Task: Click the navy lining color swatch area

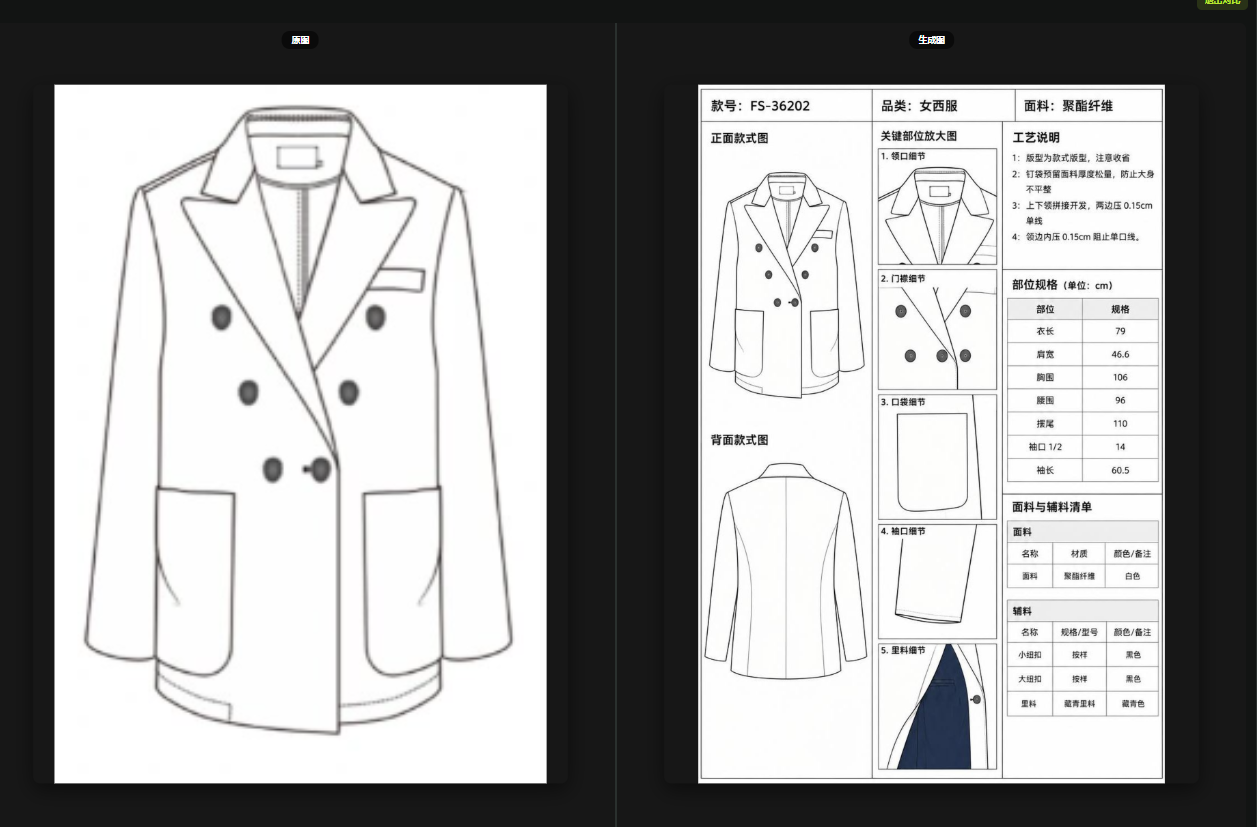Action: coord(937,720)
